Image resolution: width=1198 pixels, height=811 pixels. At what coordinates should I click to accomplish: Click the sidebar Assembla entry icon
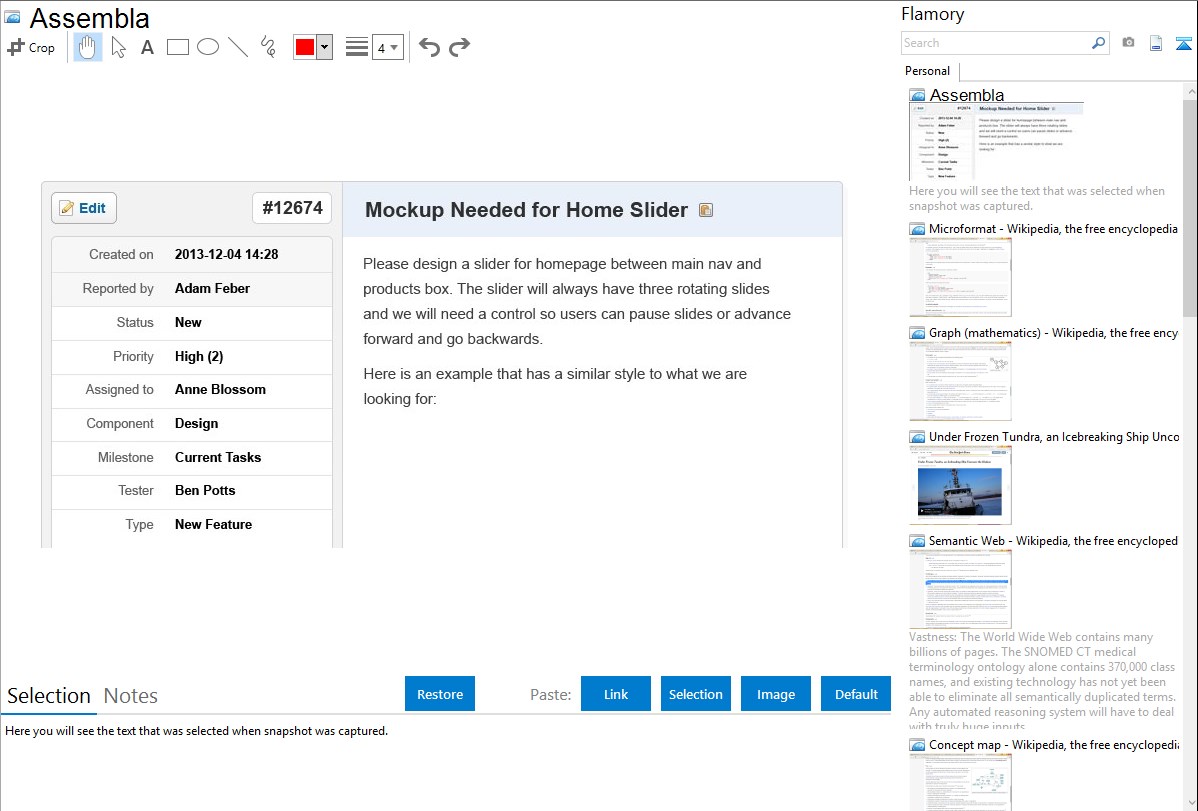coord(917,95)
